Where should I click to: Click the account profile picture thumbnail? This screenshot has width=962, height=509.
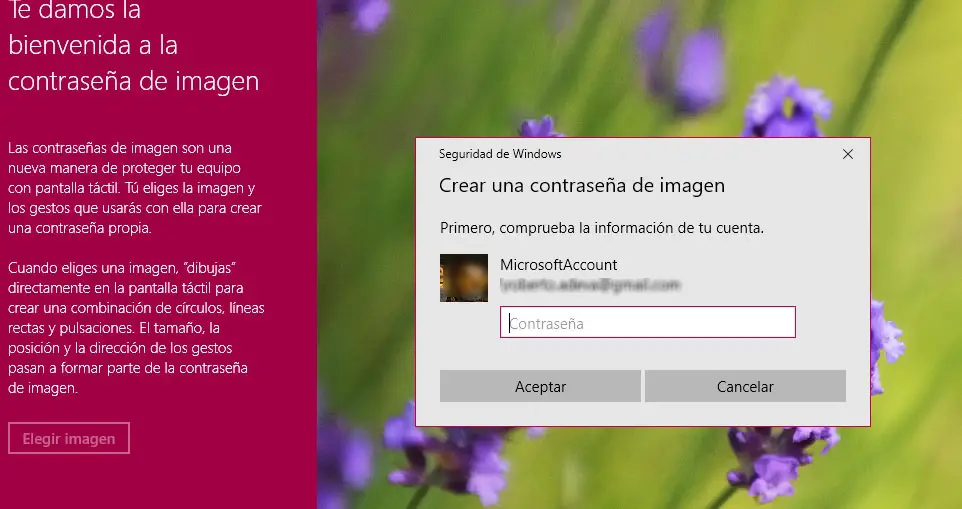tap(464, 278)
